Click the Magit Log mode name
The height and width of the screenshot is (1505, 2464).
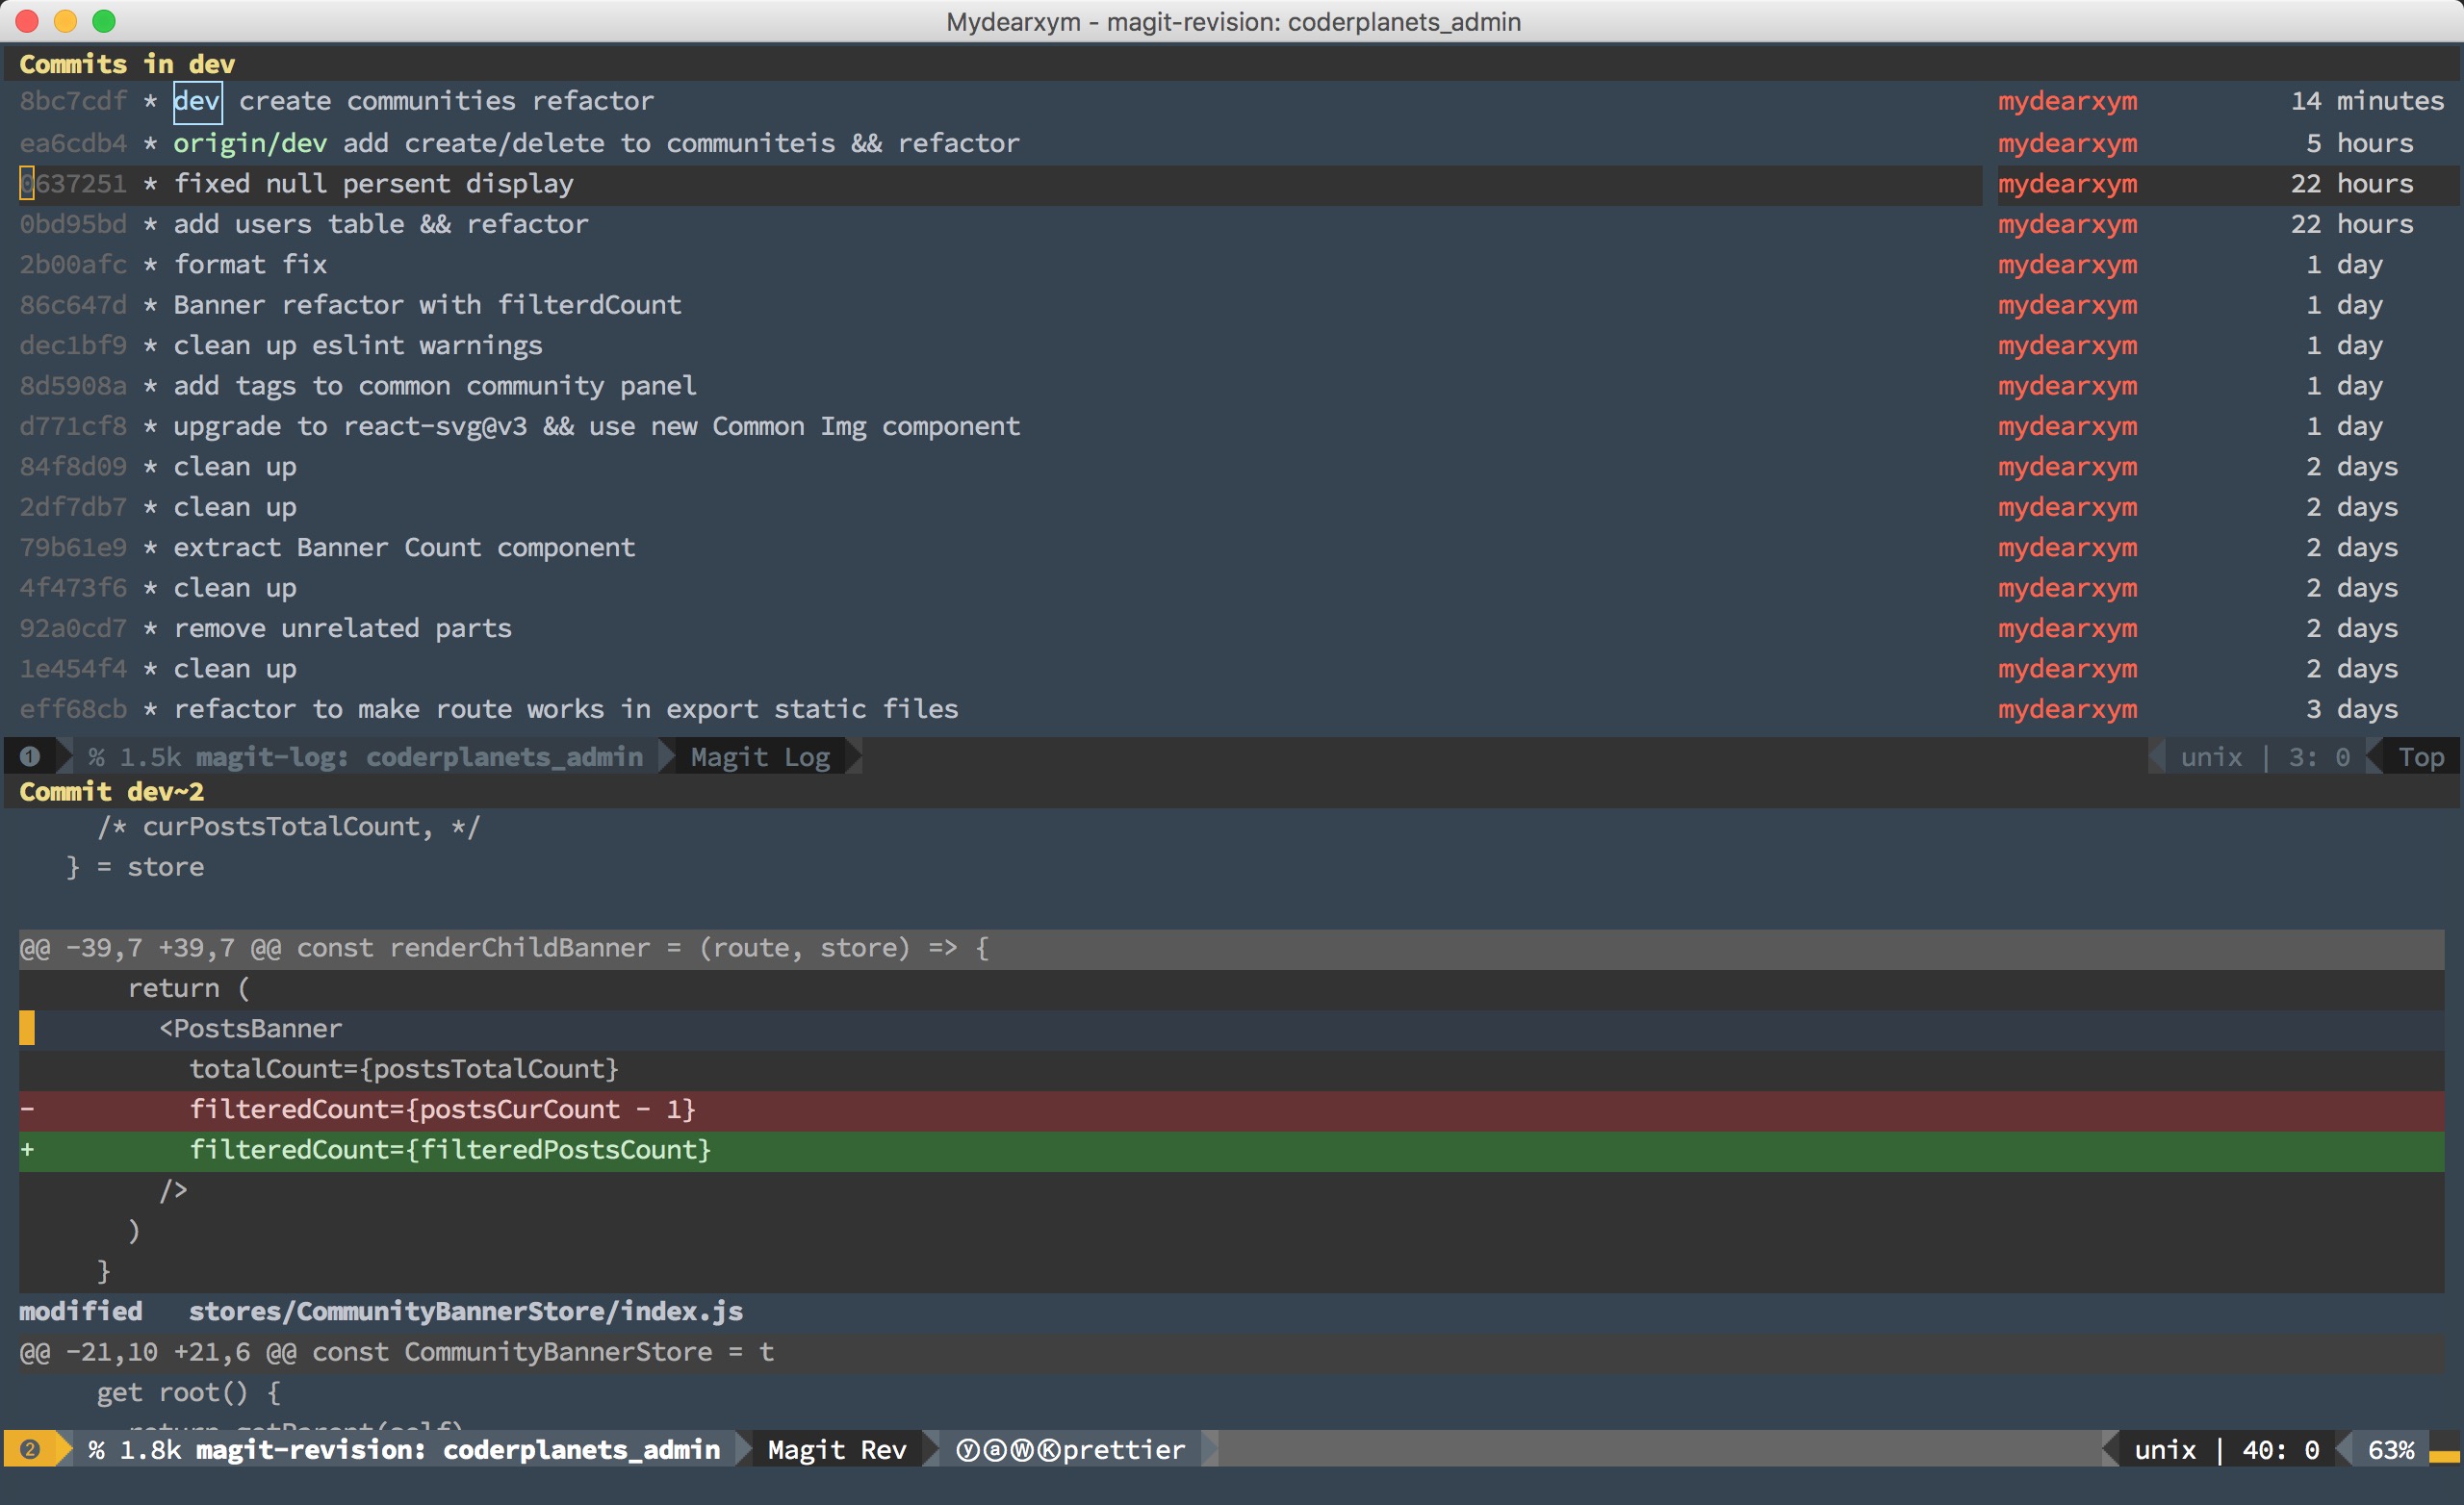[760, 757]
